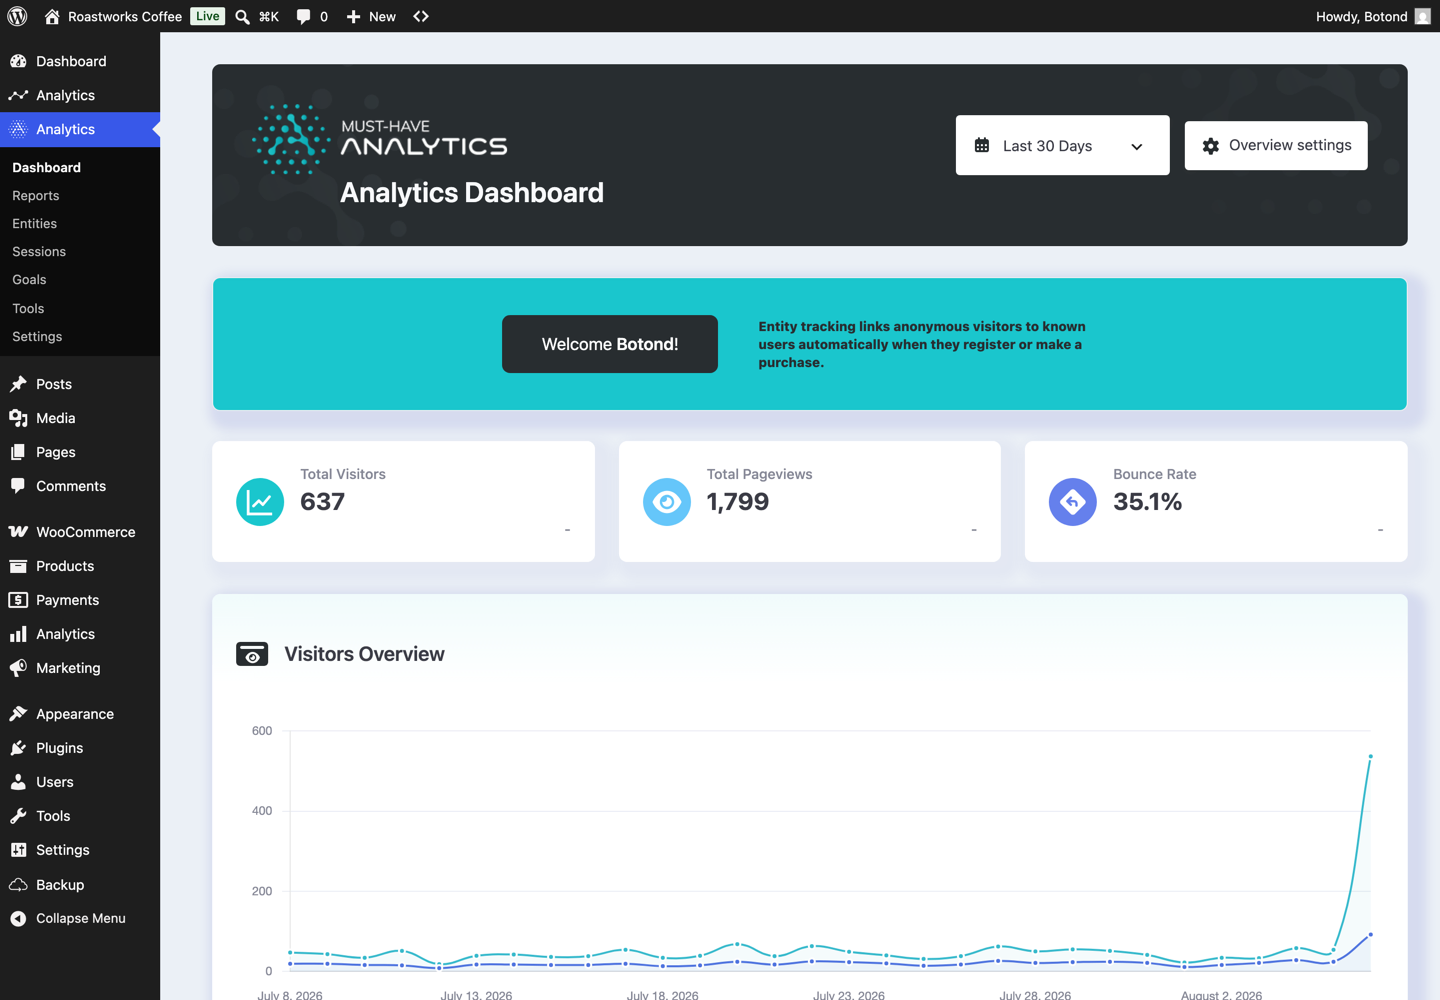Click the bar chart icon for WooCommerce Analytics
1440x1000 pixels.
click(x=18, y=634)
